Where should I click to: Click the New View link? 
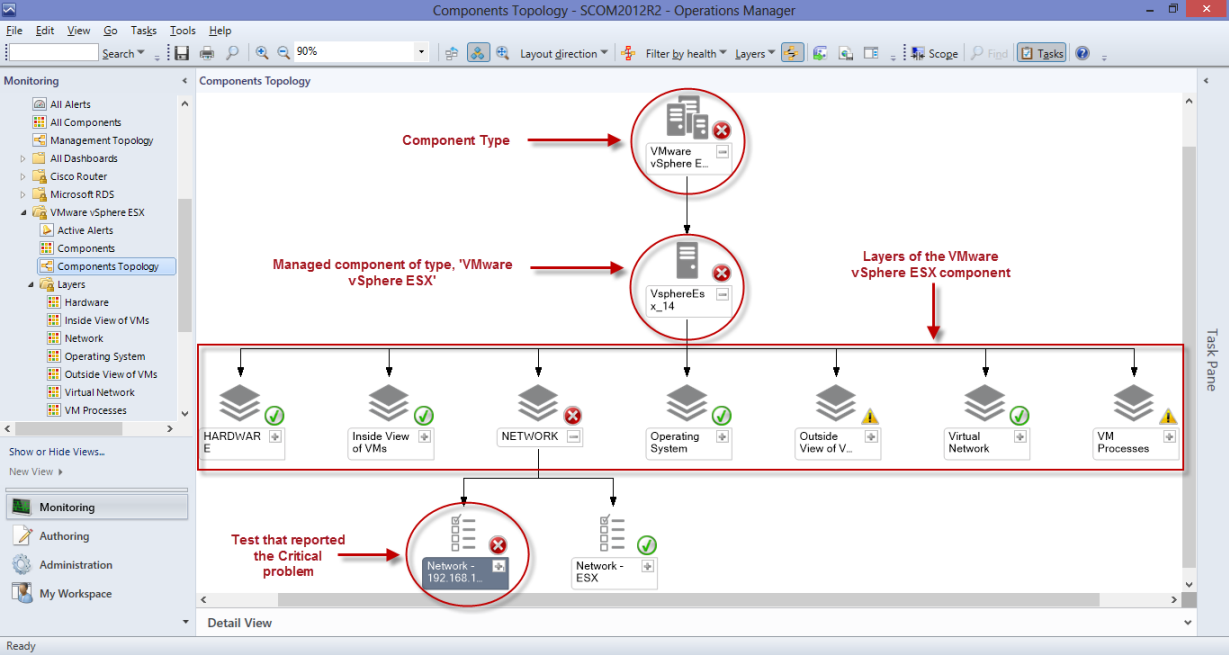(36, 472)
